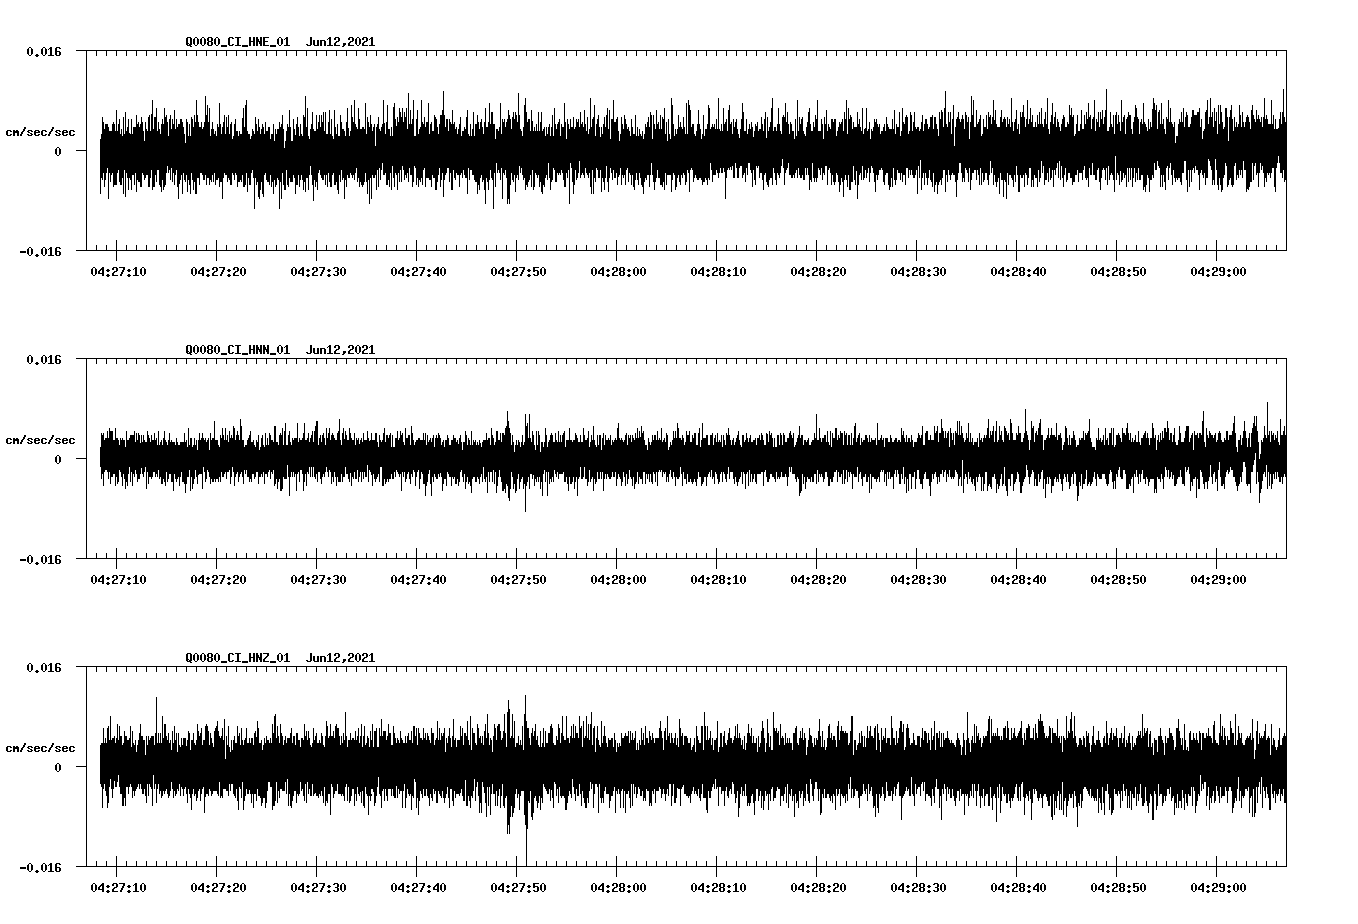Click 04:28:20 time label under HNN plot

tap(818, 579)
